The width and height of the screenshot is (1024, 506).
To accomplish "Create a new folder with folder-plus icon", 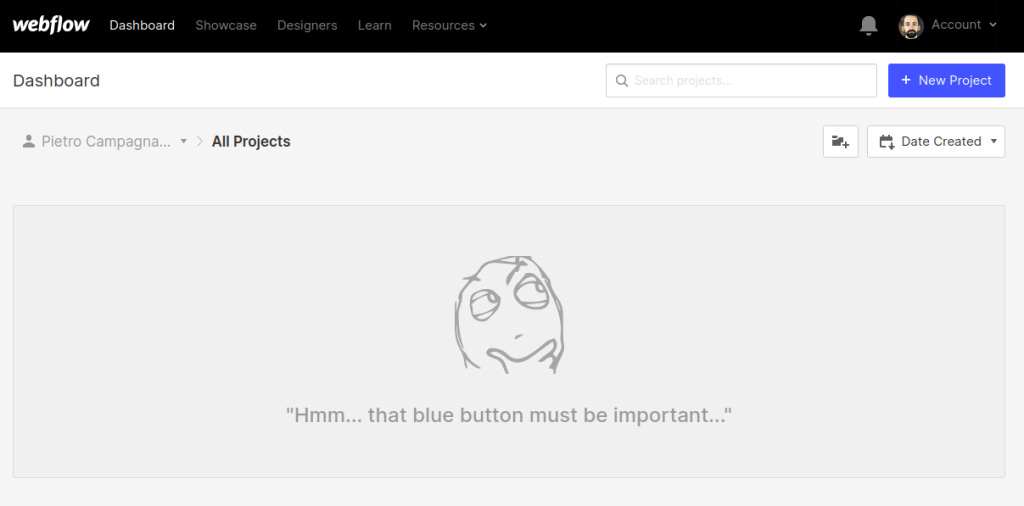I will [x=840, y=142].
